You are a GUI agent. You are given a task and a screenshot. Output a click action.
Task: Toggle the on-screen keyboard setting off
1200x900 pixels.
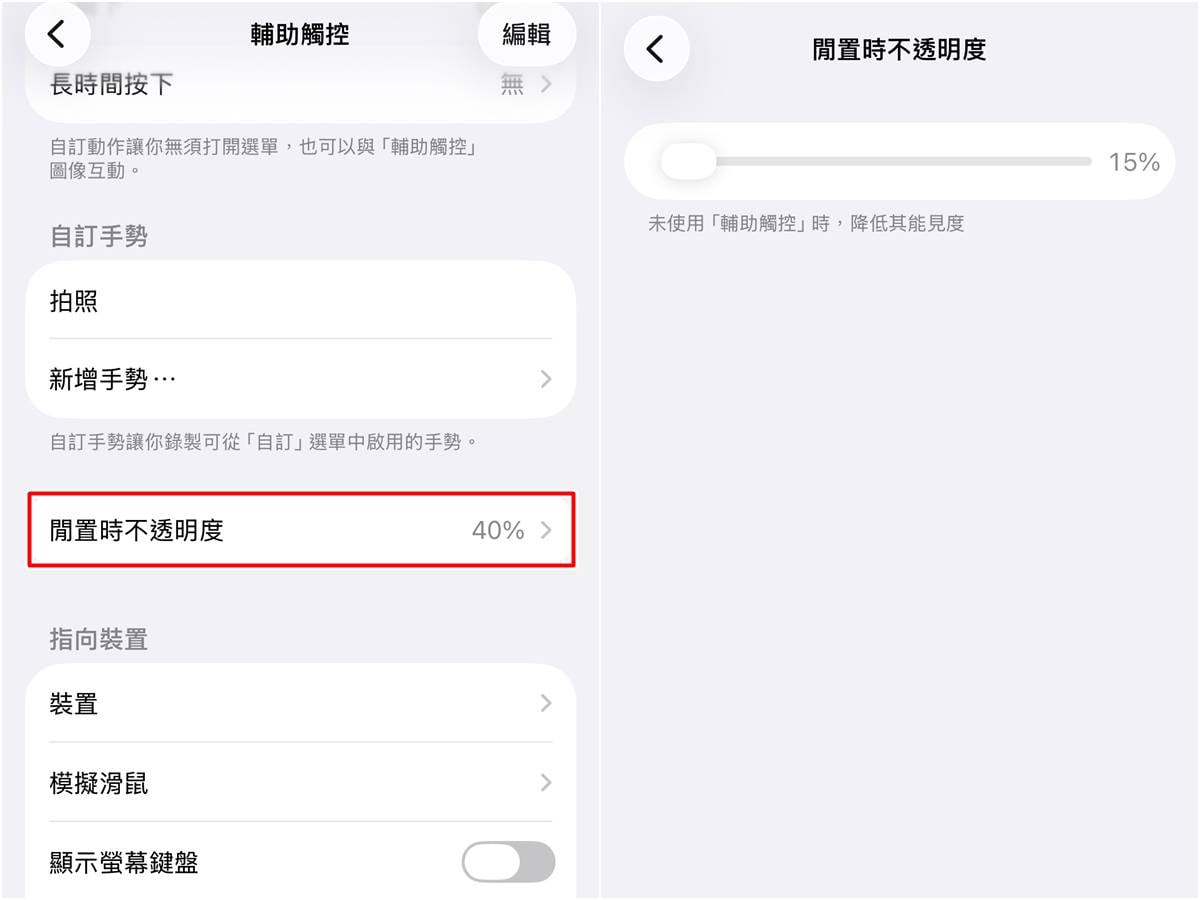click(x=507, y=862)
